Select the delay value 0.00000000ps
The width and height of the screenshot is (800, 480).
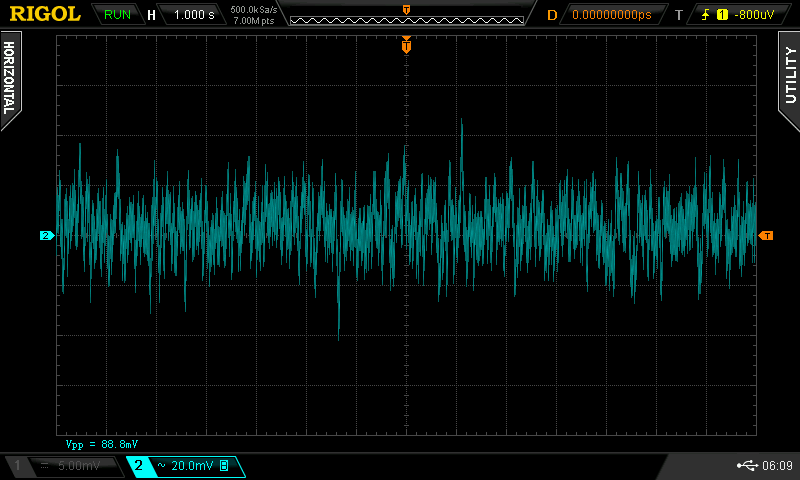point(612,15)
